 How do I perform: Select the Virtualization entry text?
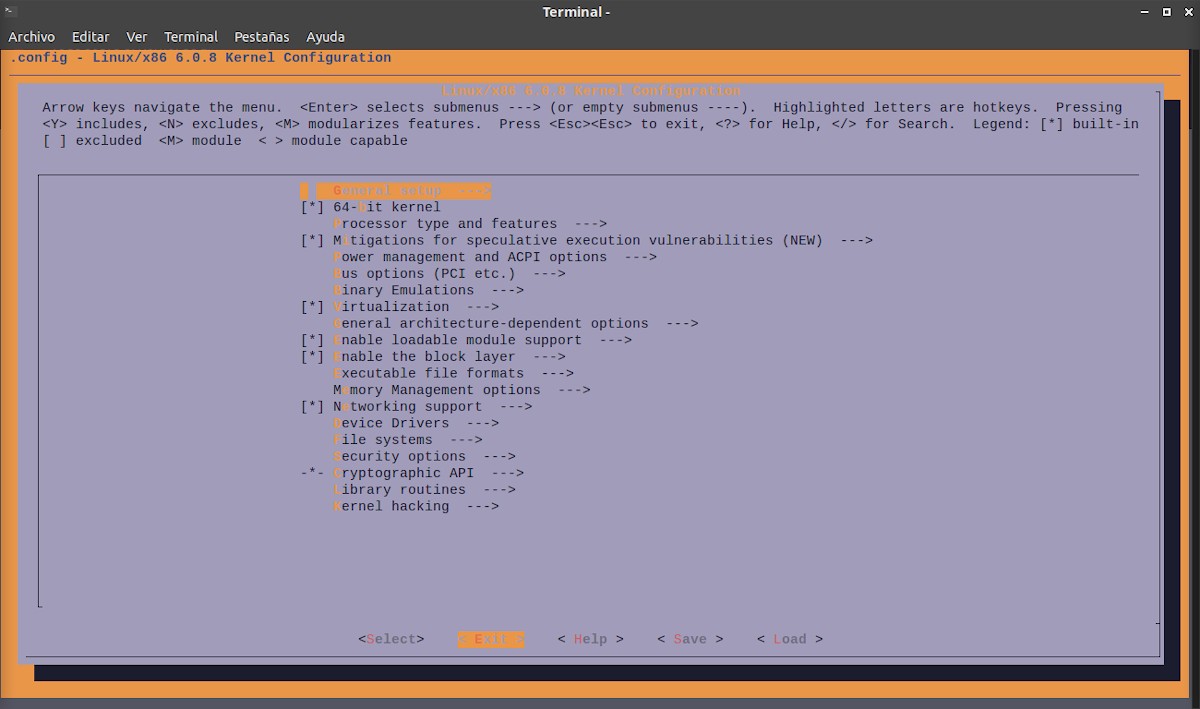coord(391,307)
